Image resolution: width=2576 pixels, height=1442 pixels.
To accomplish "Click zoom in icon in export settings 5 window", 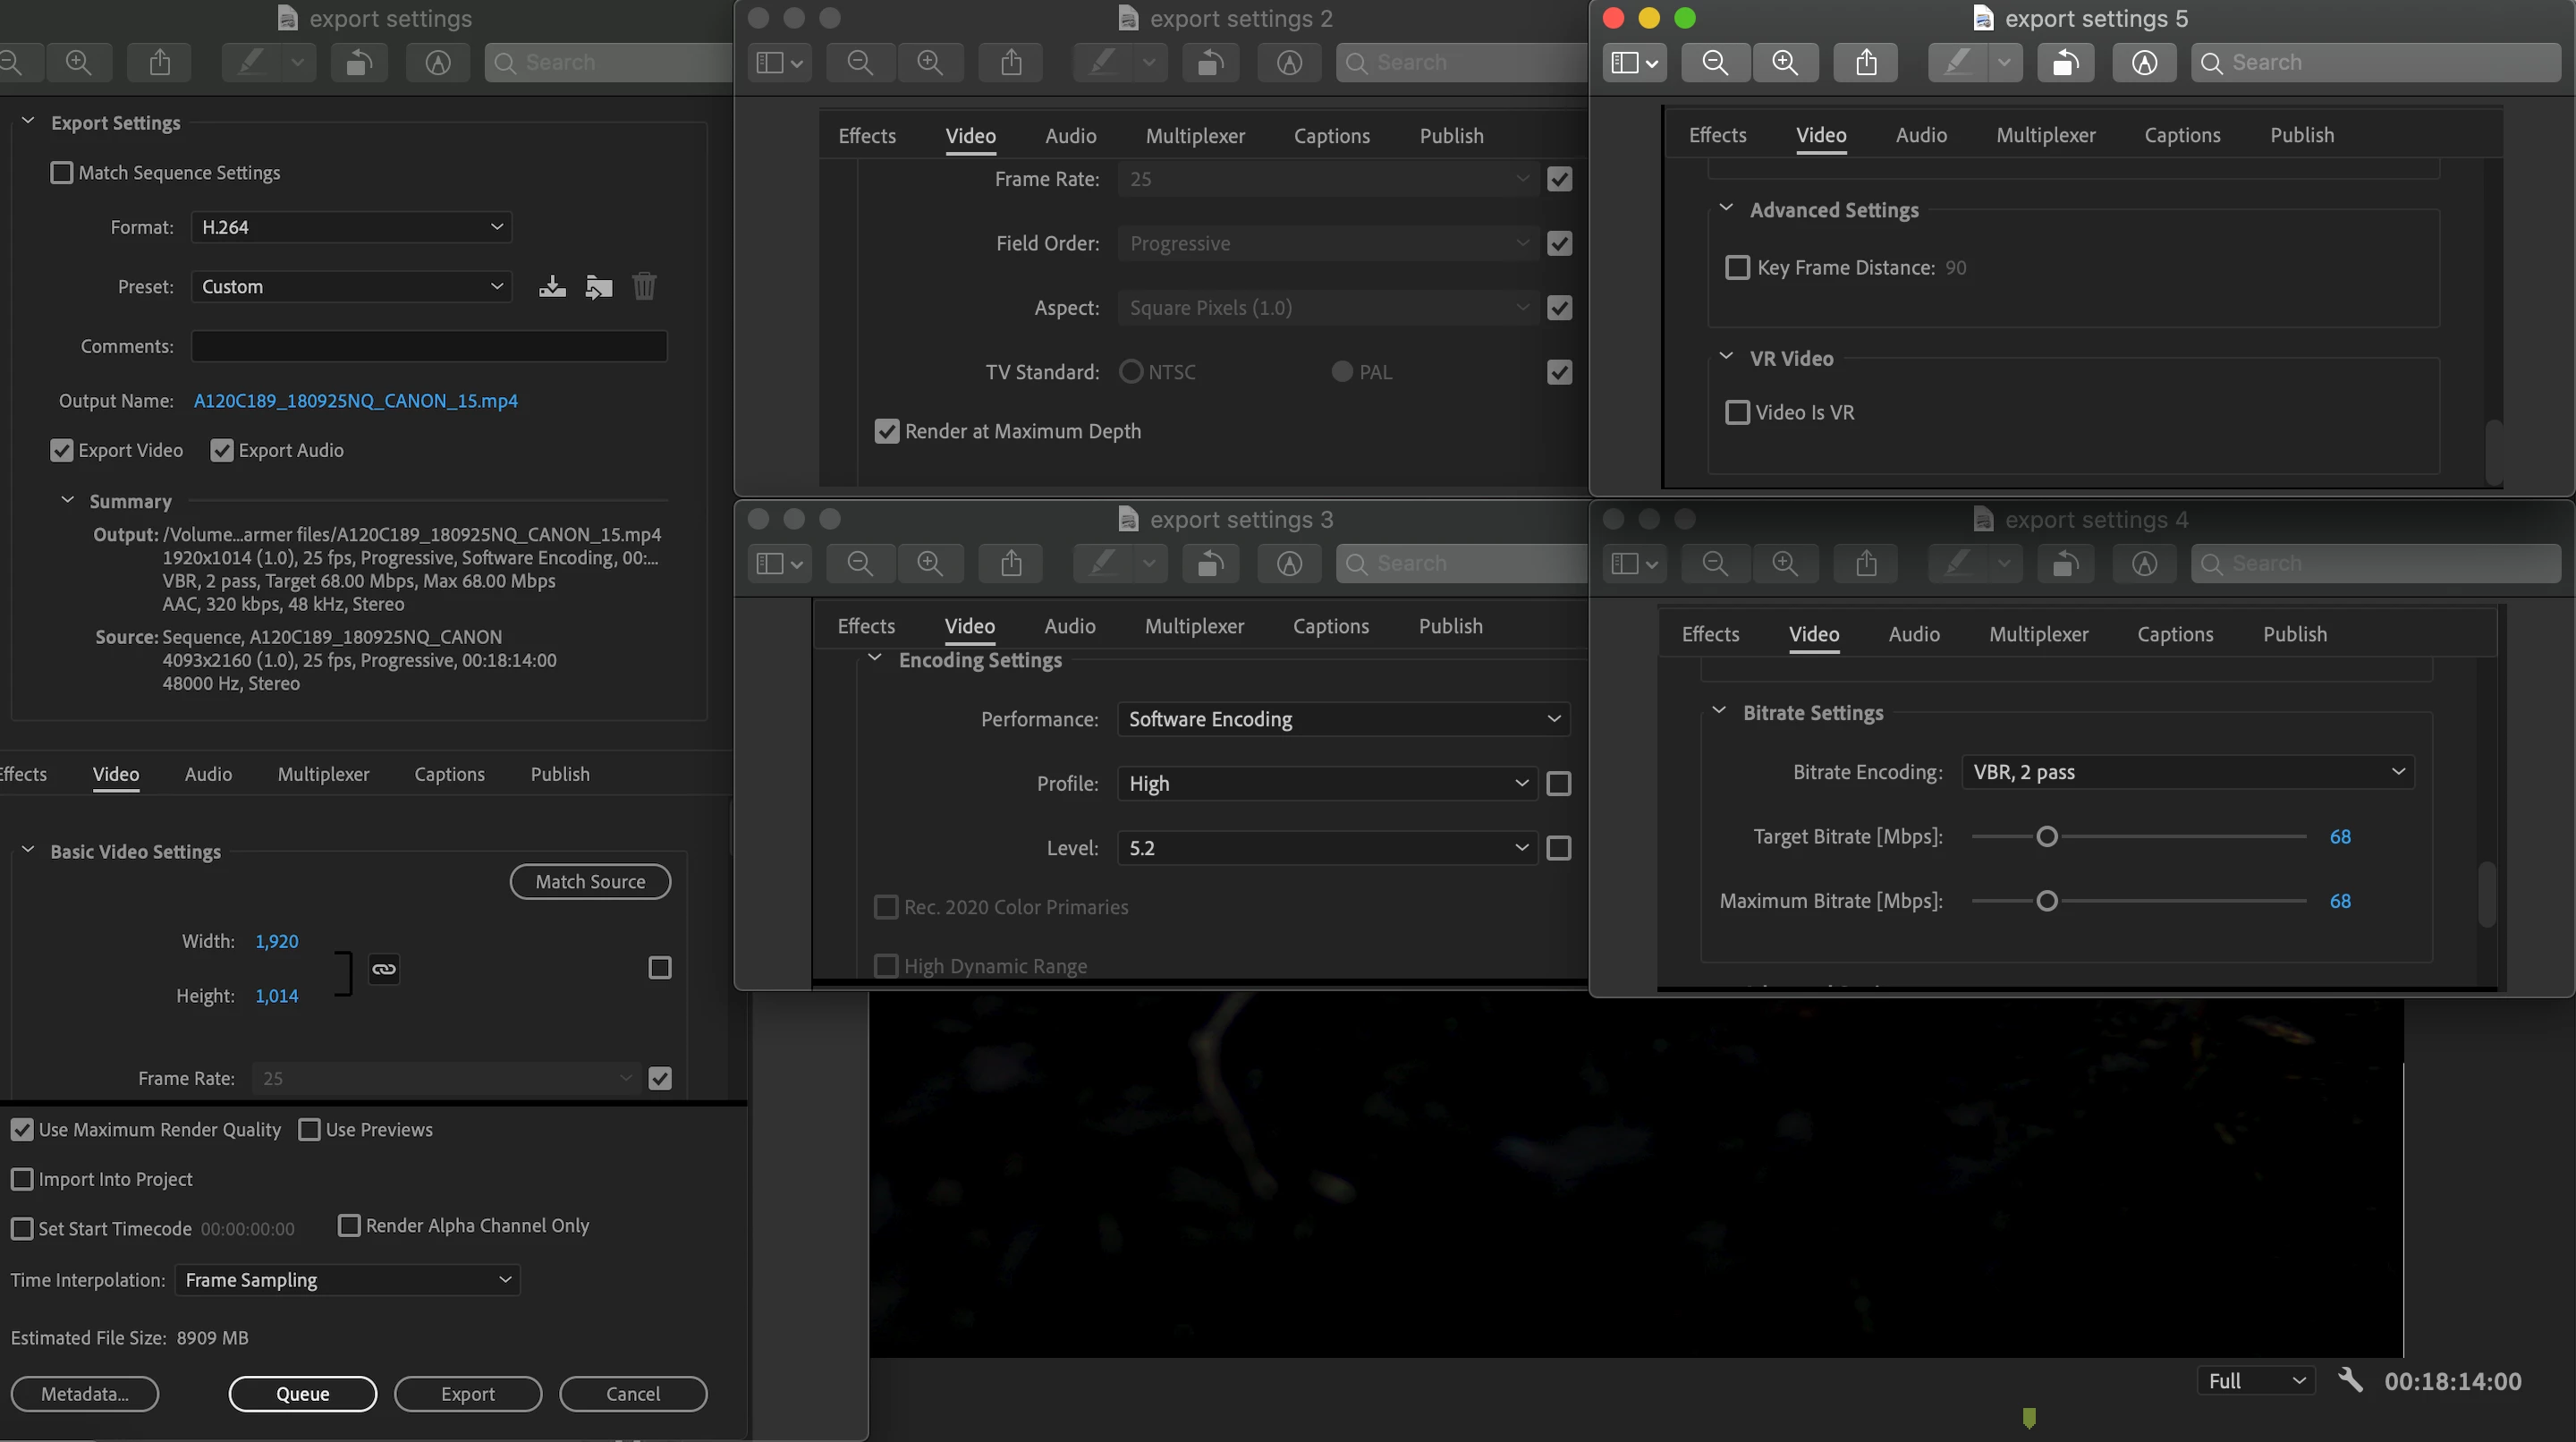I will click(1785, 63).
